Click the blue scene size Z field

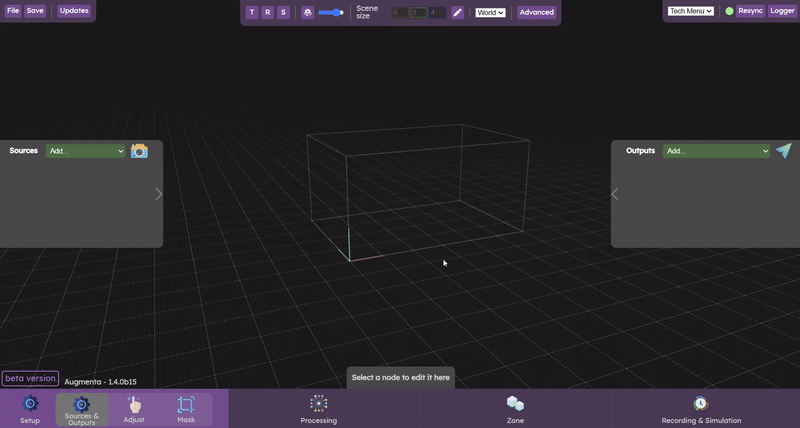pyautogui.click(x=437, y=13)
